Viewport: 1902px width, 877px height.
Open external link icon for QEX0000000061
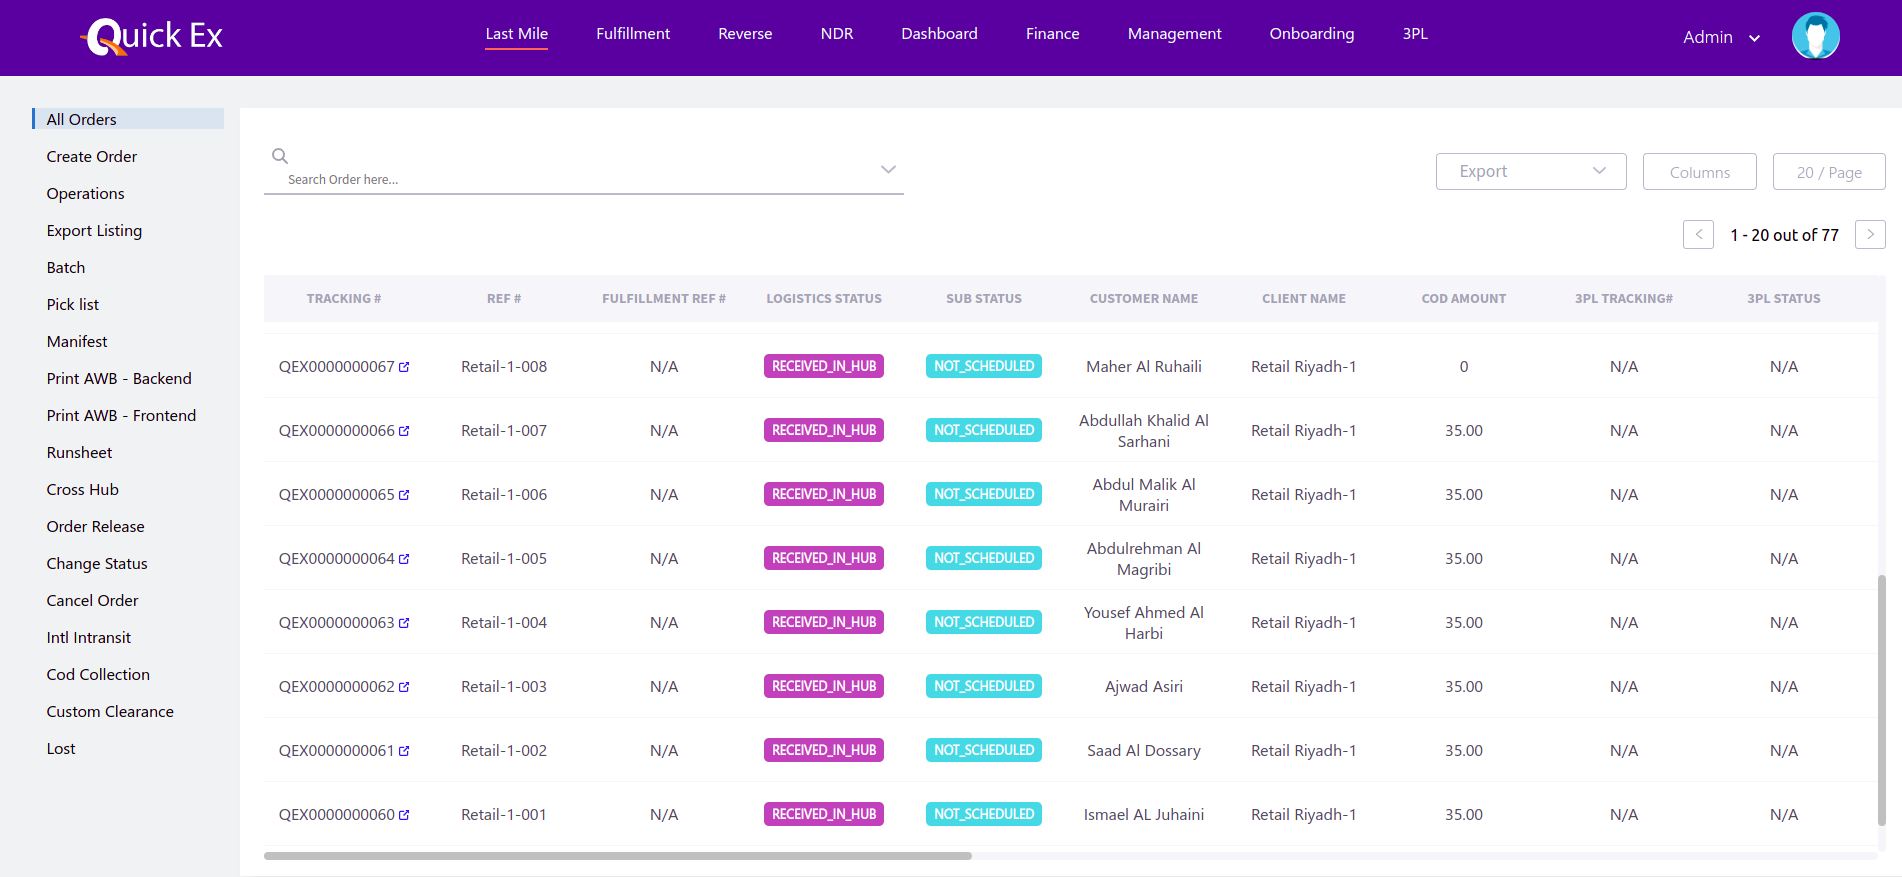404,751
